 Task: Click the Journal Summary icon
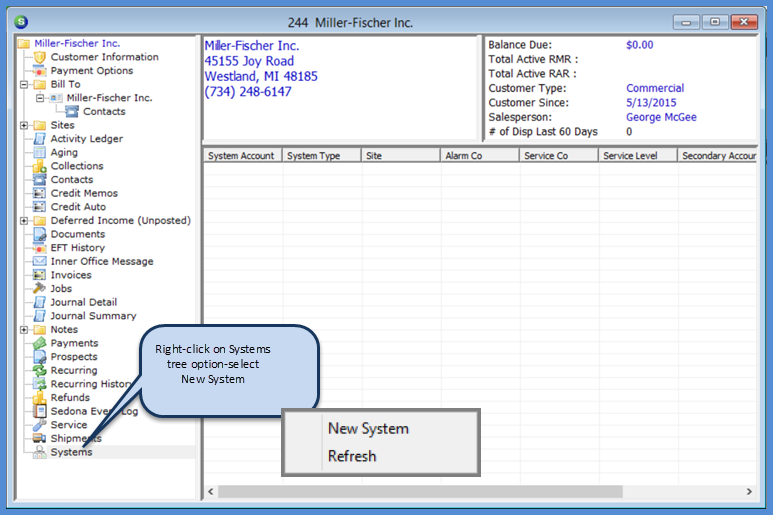pyautogui.click(x=39, y=316)
